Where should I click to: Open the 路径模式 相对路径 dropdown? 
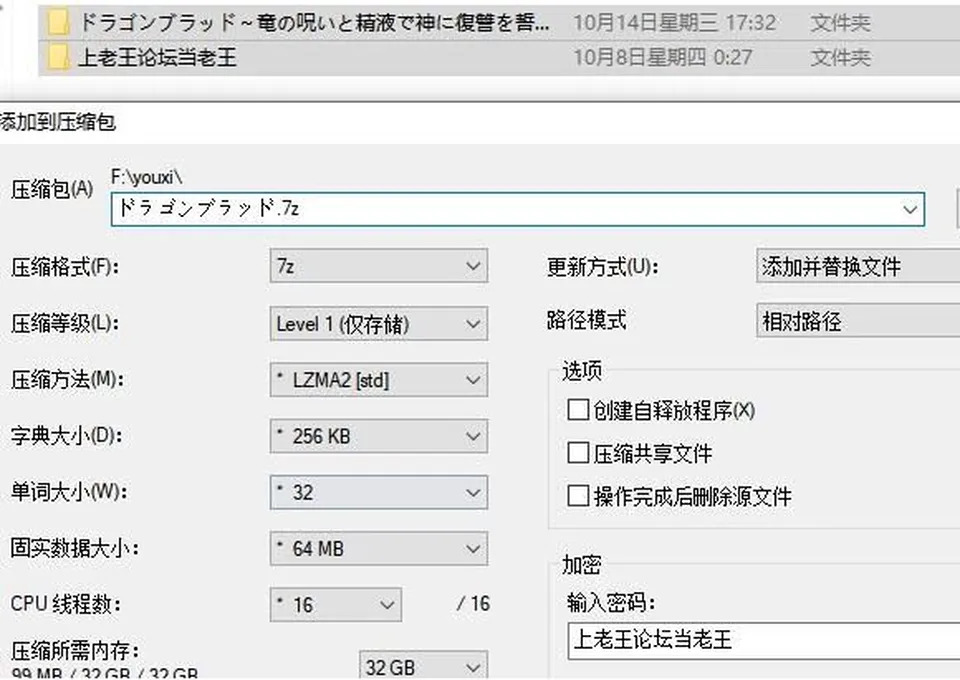[x=858, y=321]
